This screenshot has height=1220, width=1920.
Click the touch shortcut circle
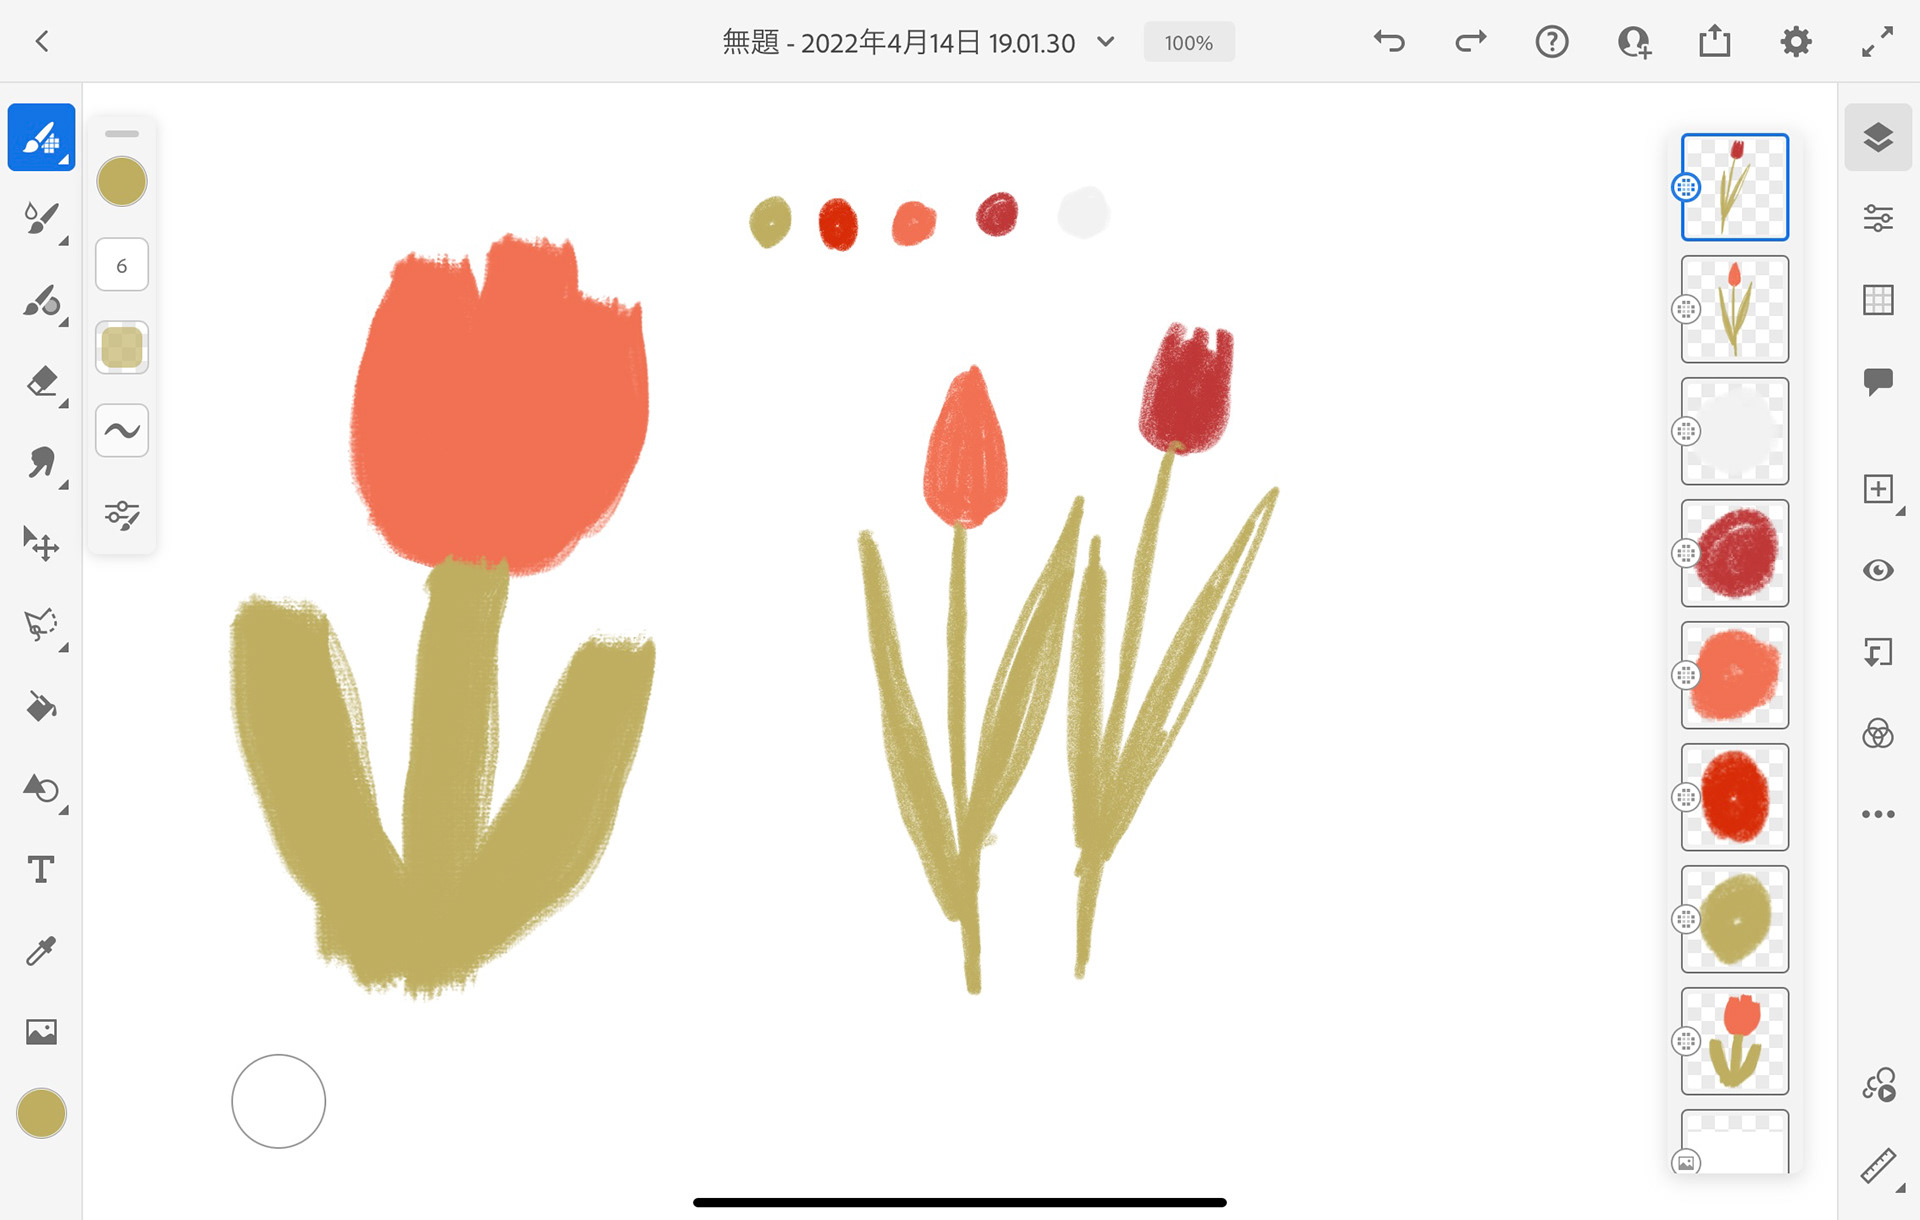pos(279,1101)
